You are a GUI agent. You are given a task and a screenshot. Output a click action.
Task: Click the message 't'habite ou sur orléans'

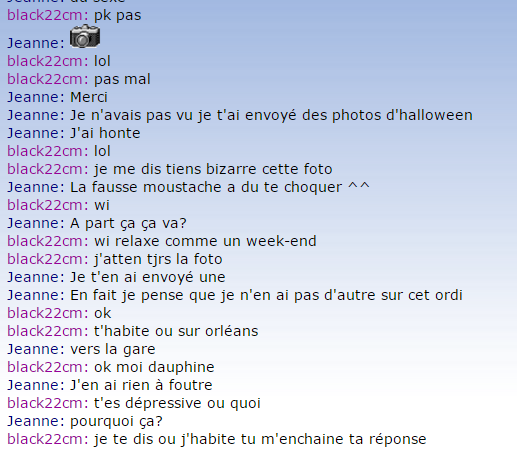176,331
